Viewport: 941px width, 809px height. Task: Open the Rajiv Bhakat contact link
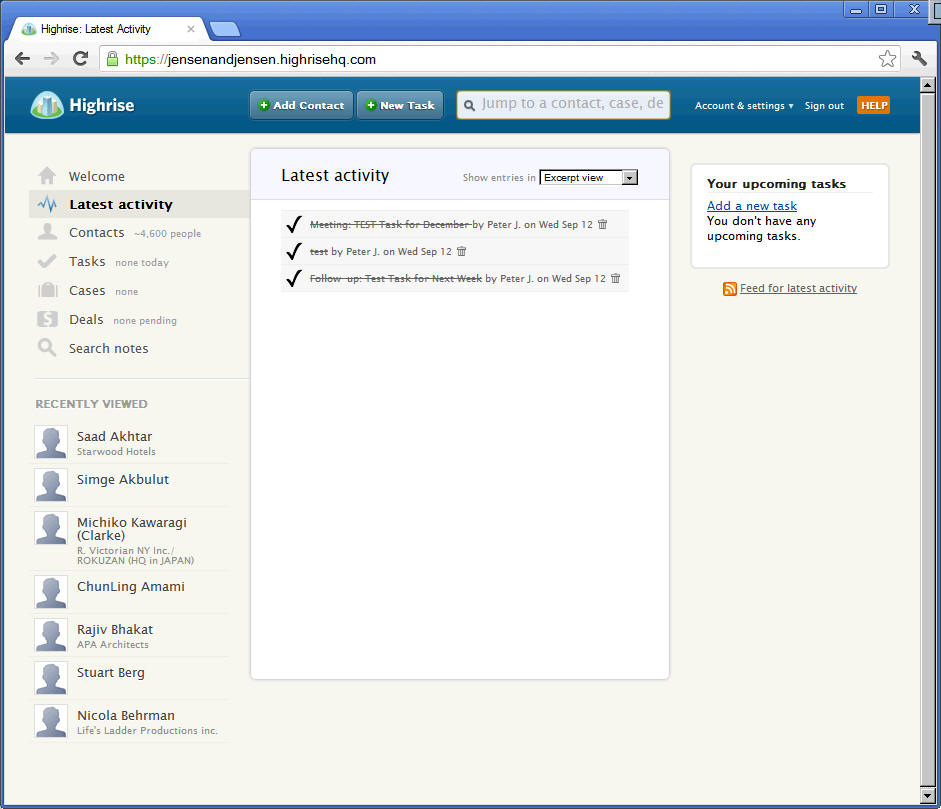point(115,630)
